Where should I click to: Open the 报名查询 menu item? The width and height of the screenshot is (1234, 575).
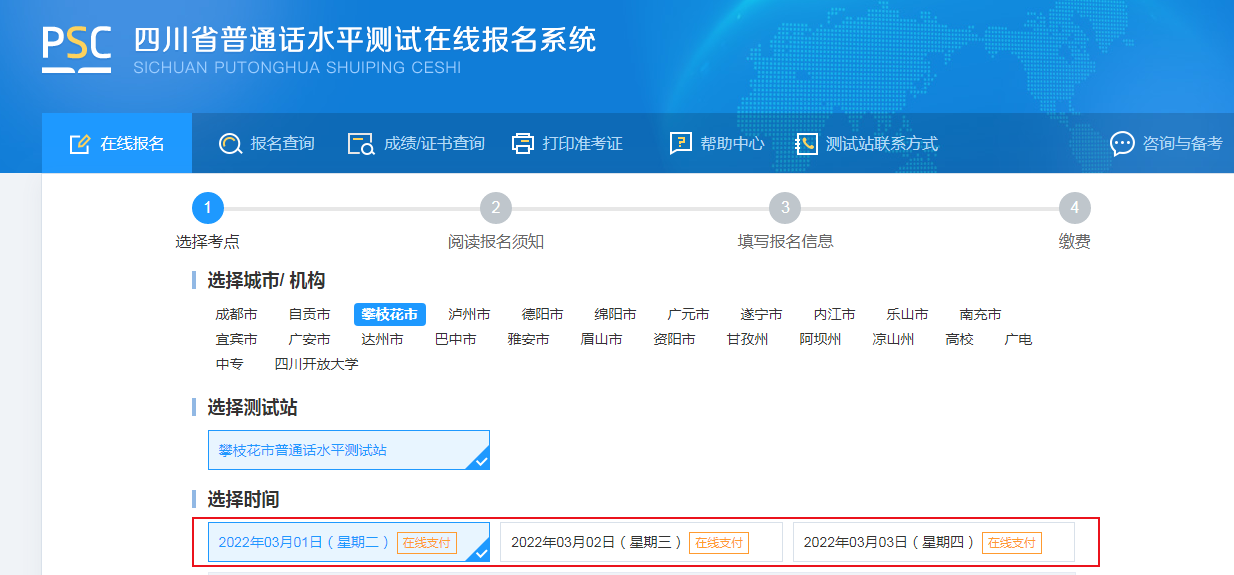282,144
